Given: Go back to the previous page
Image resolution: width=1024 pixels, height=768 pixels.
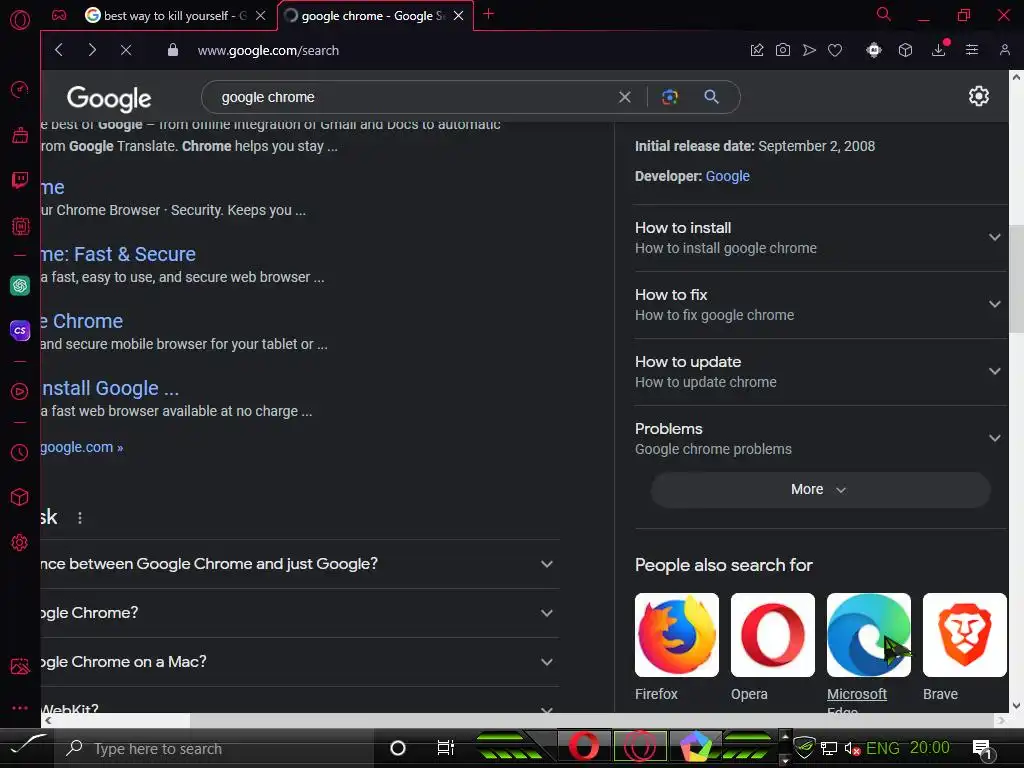Looking at the screenshot, I should [59, 50].
